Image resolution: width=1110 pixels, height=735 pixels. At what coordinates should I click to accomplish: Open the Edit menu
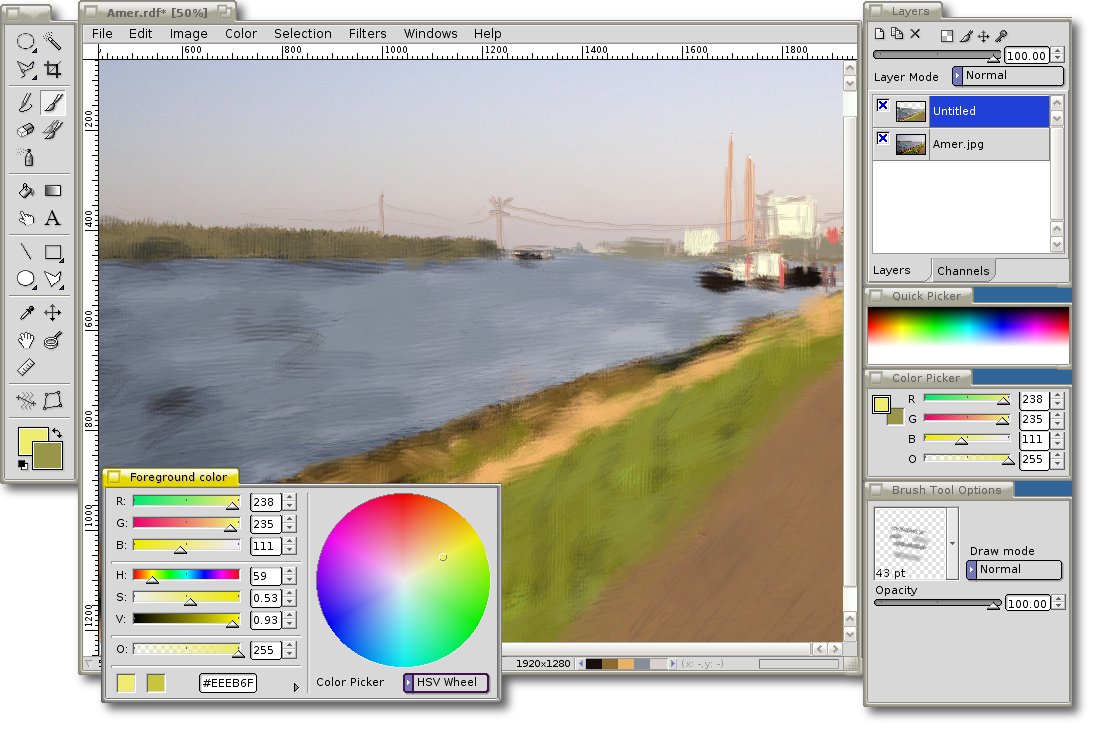(x=140, y=33)
